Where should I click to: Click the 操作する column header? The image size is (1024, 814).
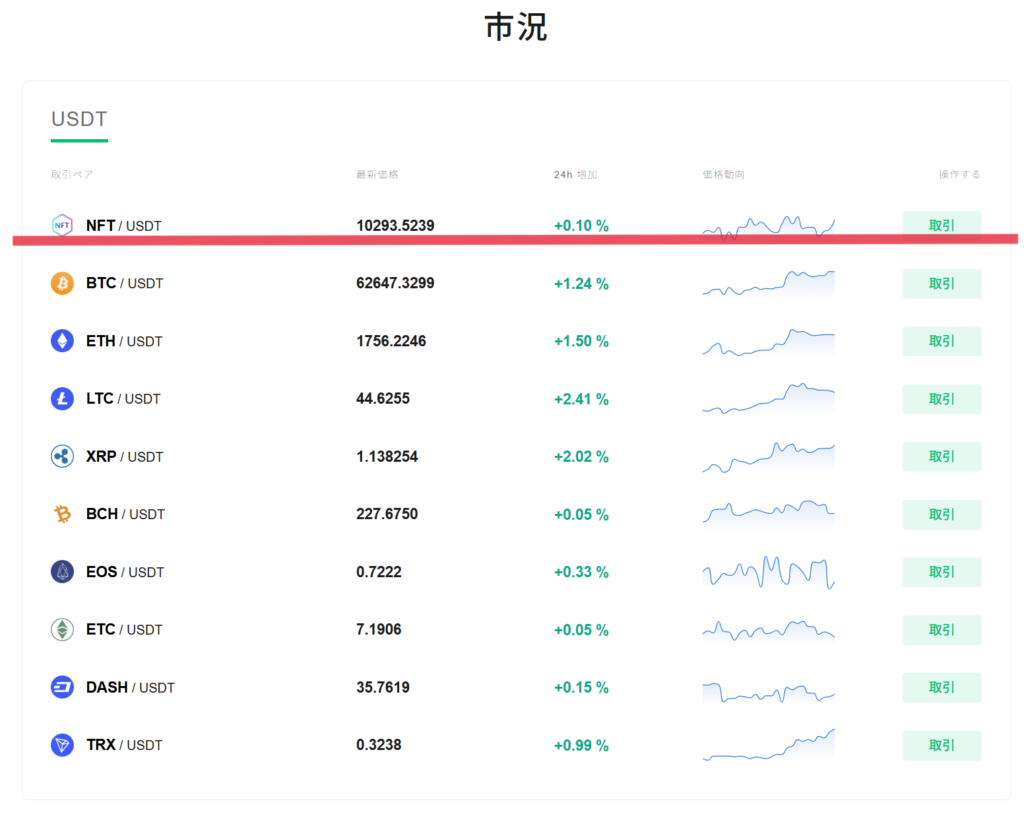click(959, 174)
